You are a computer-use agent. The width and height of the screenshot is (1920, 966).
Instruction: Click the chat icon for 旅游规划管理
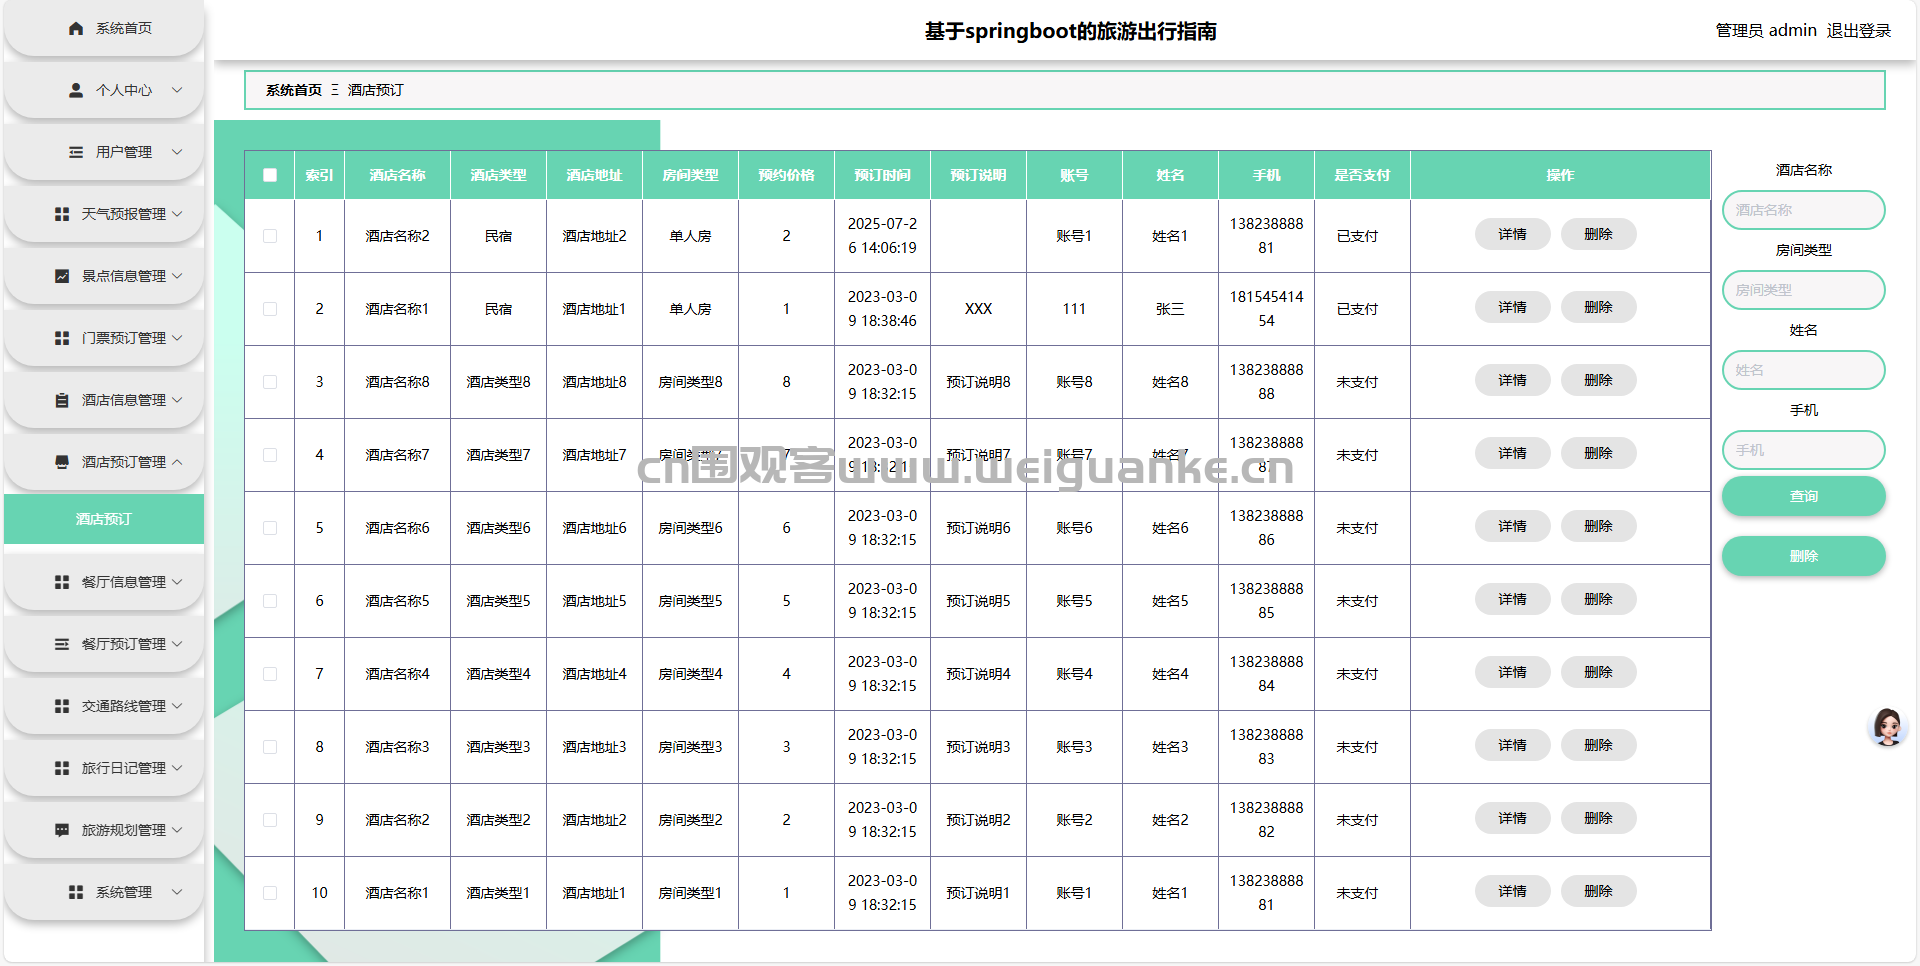pyautogui.click(x=62, y=830)
